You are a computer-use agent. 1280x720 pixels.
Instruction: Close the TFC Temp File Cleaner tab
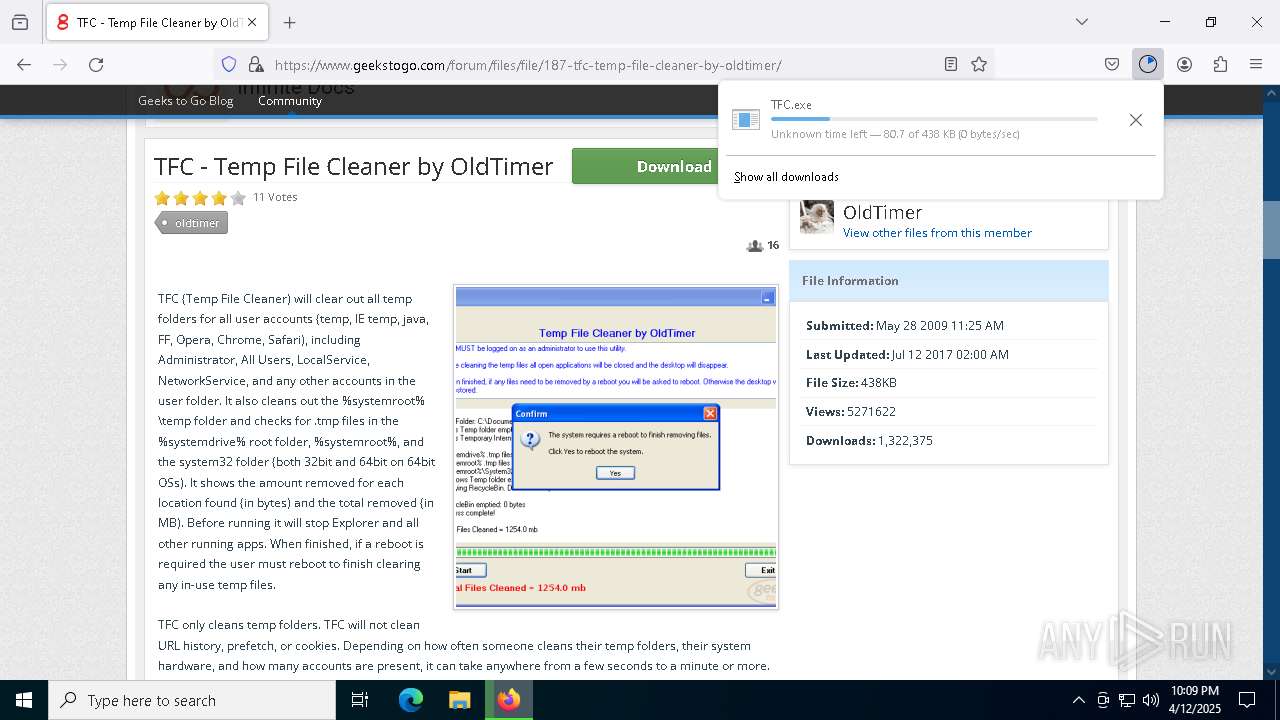point(252,22)
